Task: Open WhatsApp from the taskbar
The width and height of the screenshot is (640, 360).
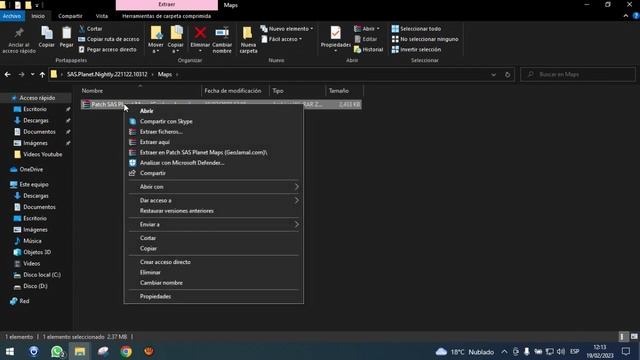Action: (x=57, y=351)
